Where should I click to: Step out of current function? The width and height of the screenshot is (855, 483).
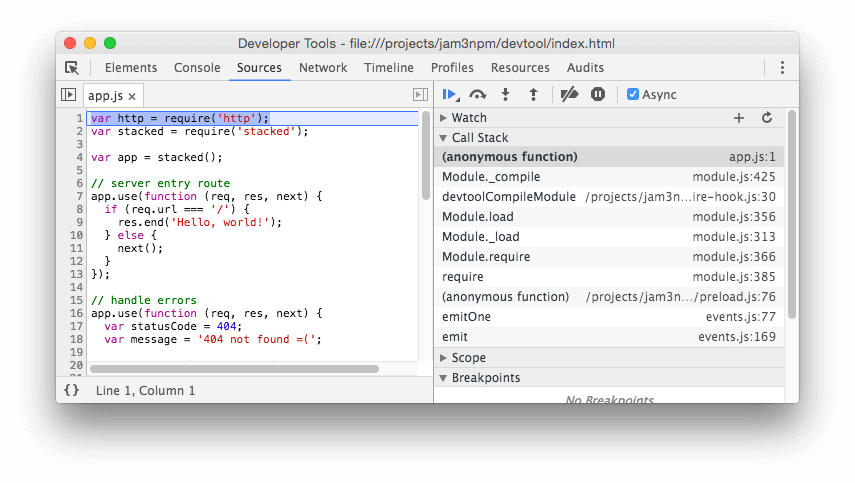(533, 94)
